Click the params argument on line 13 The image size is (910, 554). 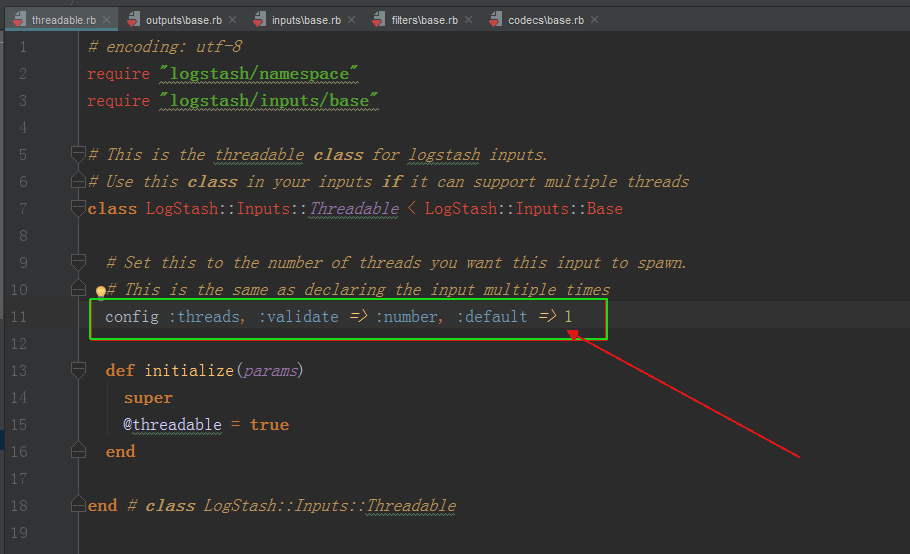click(270, 371)
